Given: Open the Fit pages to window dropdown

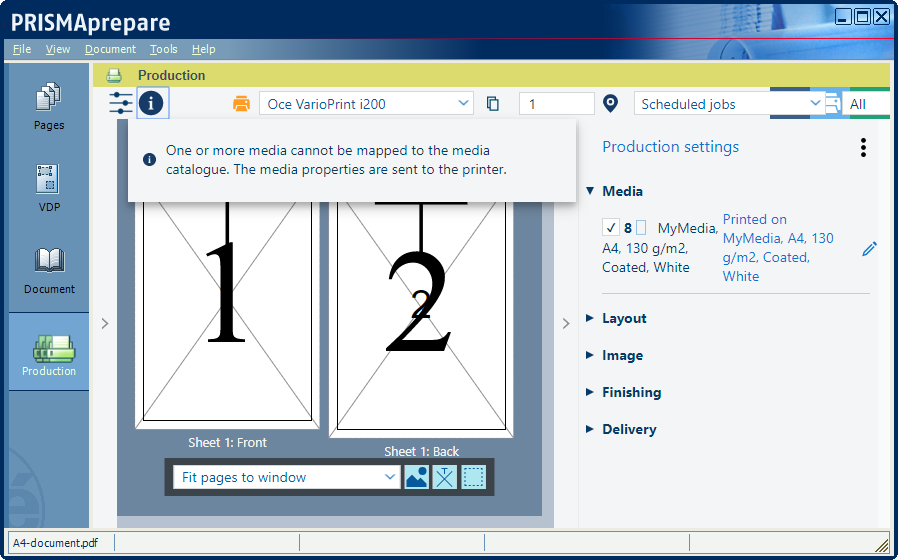Looking at the screenshot, I should (288, 478).
